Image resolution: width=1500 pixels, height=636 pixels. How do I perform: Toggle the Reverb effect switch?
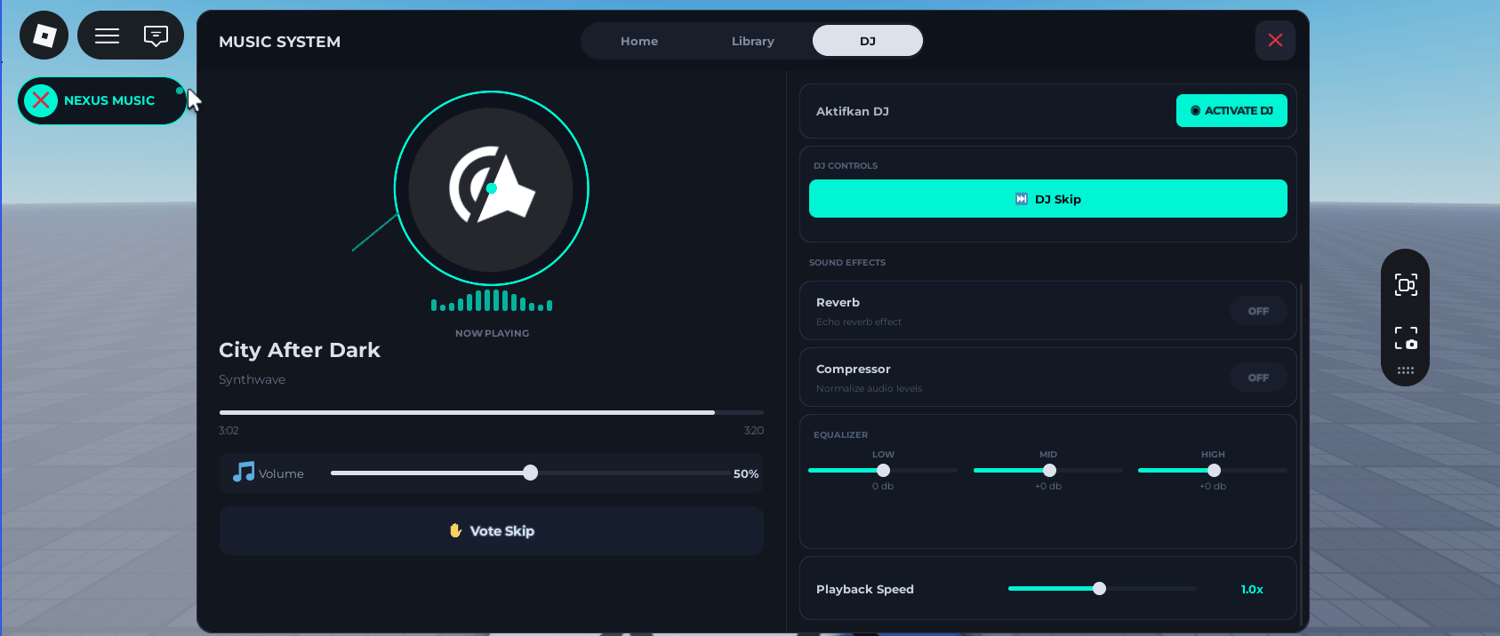click(x=1258, y=311)
